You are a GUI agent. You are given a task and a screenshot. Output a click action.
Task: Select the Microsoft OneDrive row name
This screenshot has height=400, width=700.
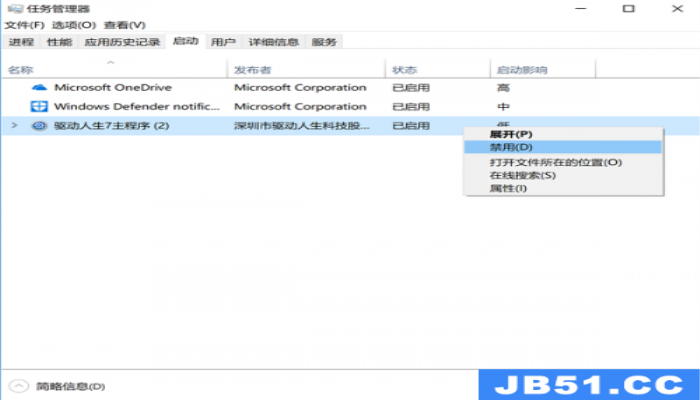coord(113,88)
